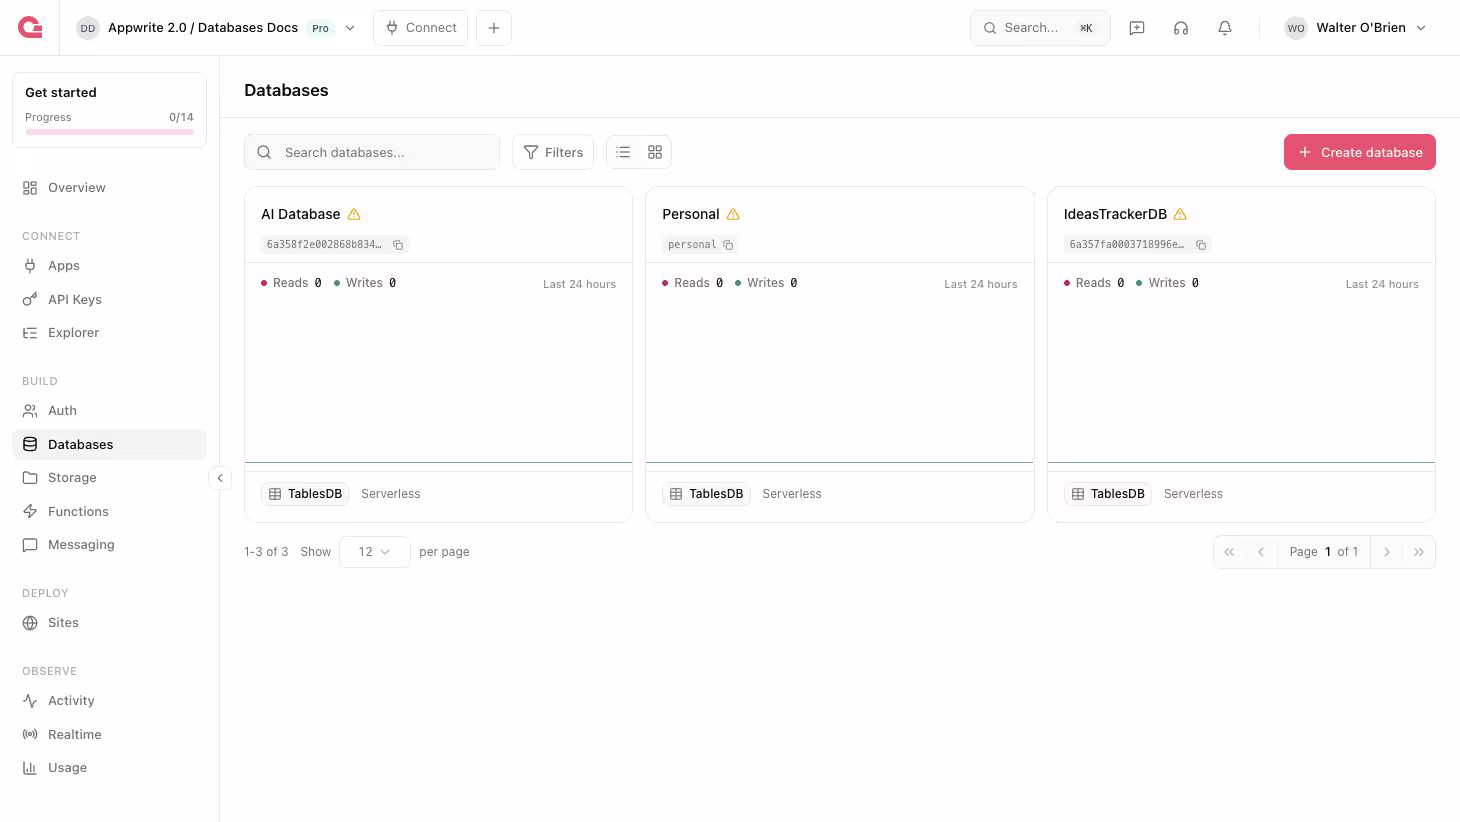Open the IdeasTrackerDB card title
Viewport: 1460px width, 822px height.
[1115, 214]
